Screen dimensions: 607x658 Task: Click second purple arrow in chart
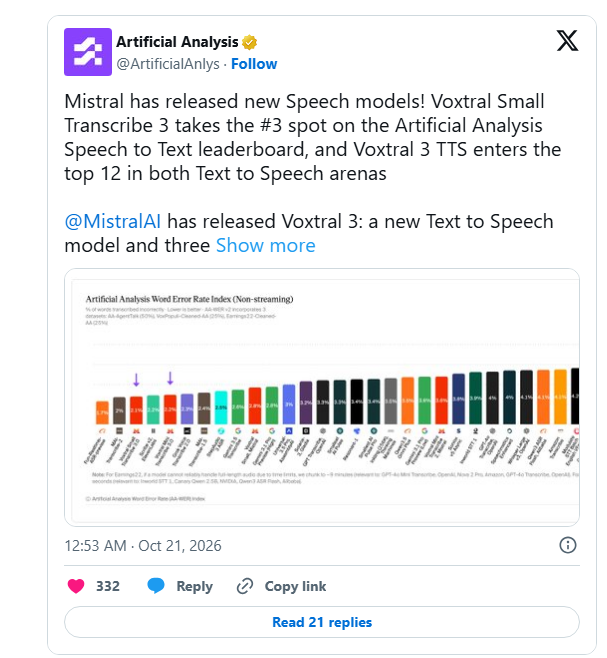[x=170, y=378]
